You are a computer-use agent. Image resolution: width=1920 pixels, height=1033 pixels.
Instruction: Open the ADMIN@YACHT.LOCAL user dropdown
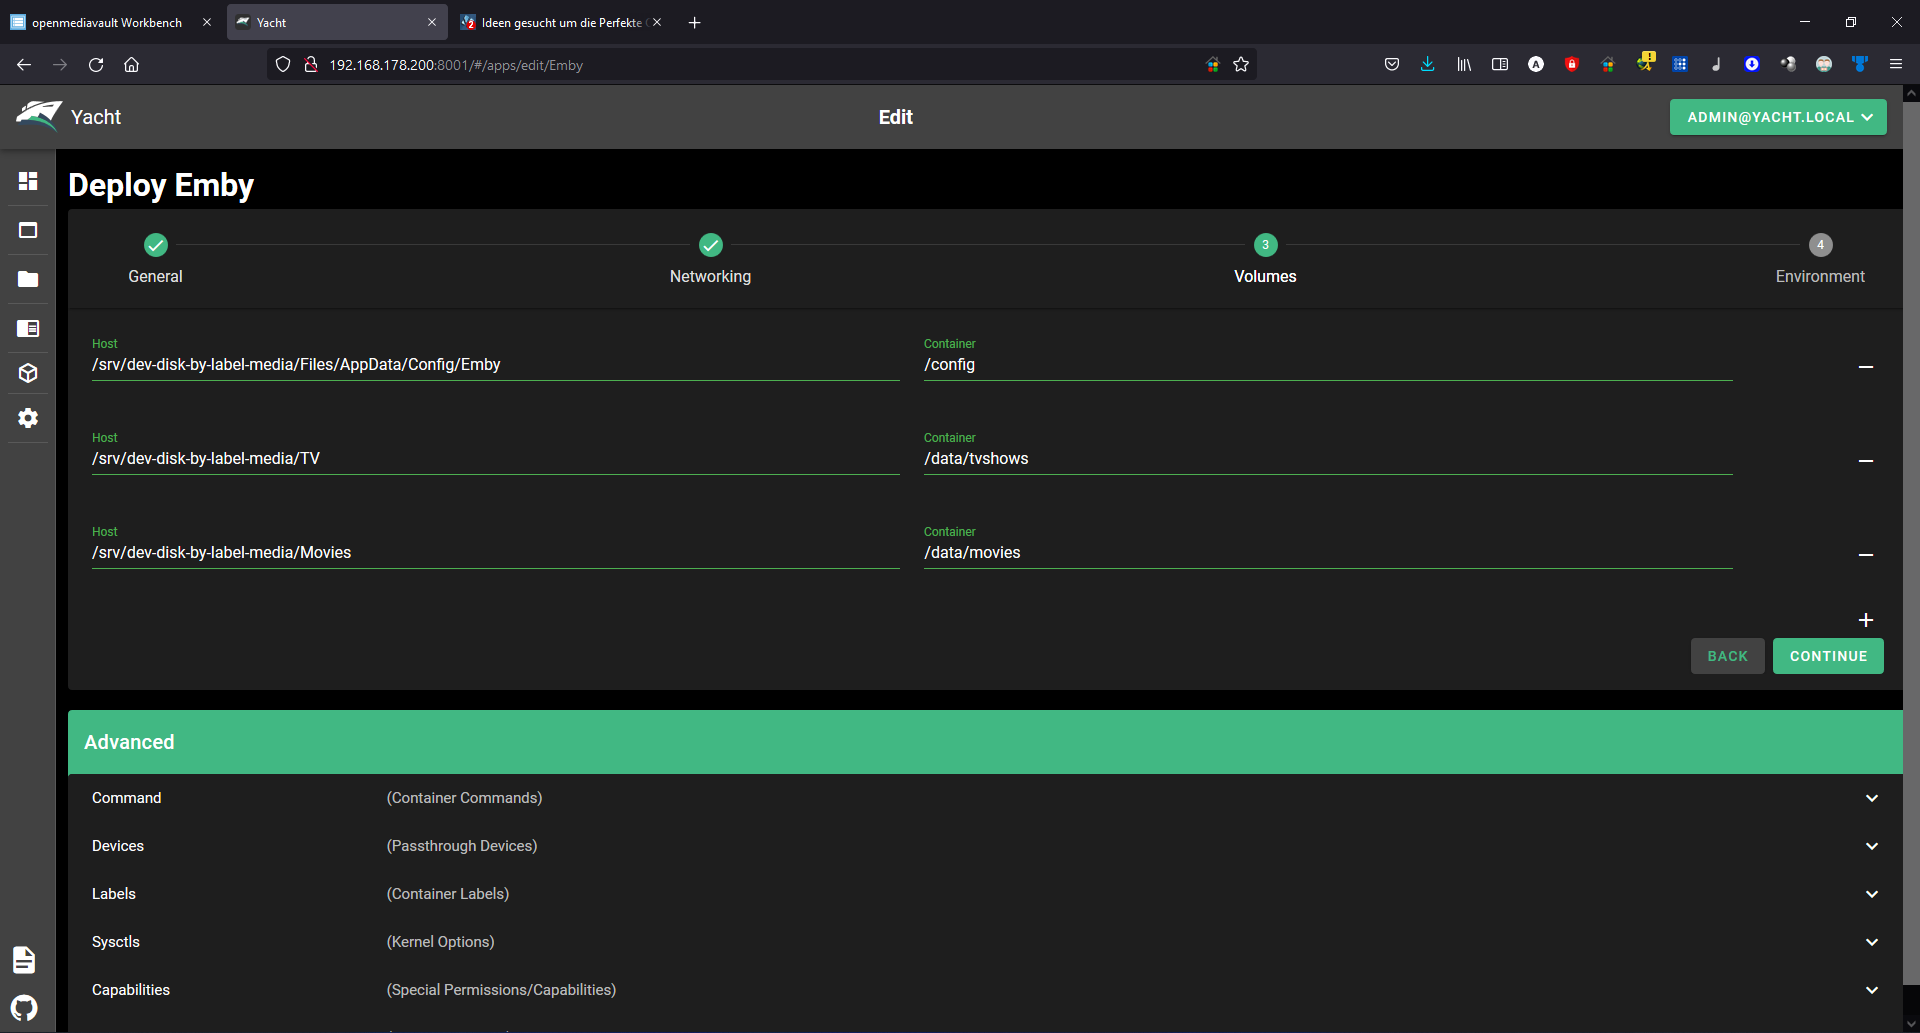pyautogui.click(x=1778, y=117)
